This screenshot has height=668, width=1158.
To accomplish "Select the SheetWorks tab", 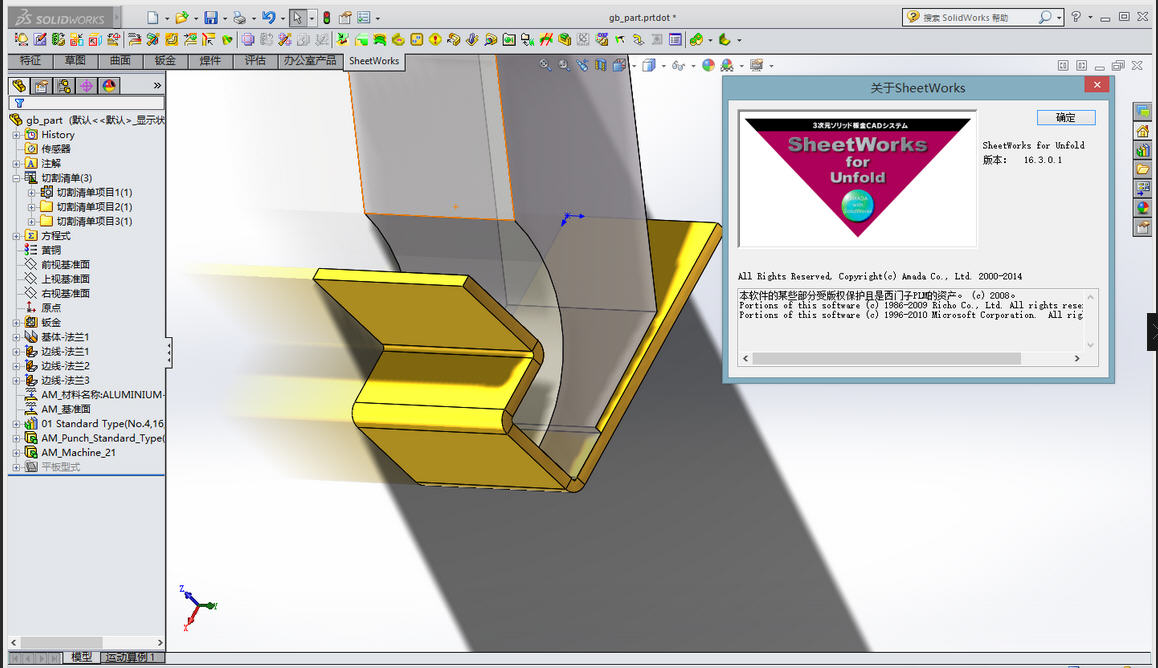I will tap(374, 61).
